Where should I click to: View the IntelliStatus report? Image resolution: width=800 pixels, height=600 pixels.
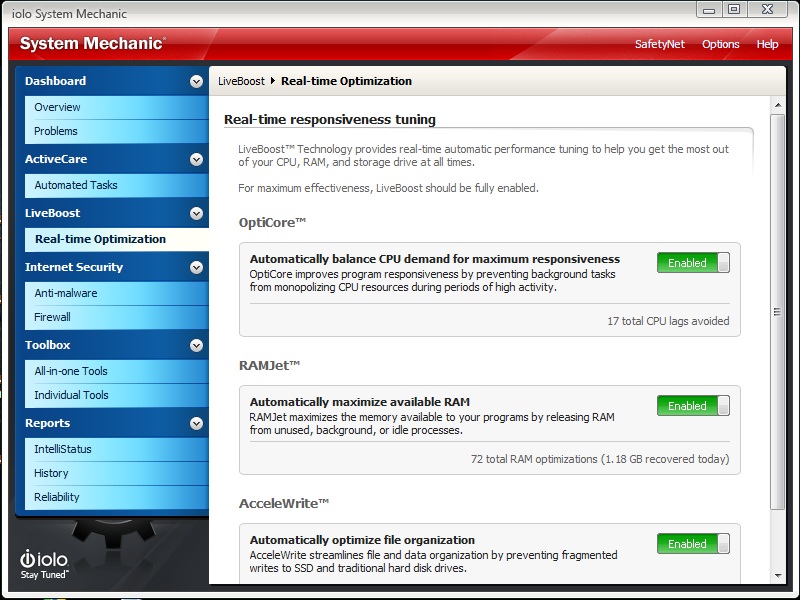(117, 449)
